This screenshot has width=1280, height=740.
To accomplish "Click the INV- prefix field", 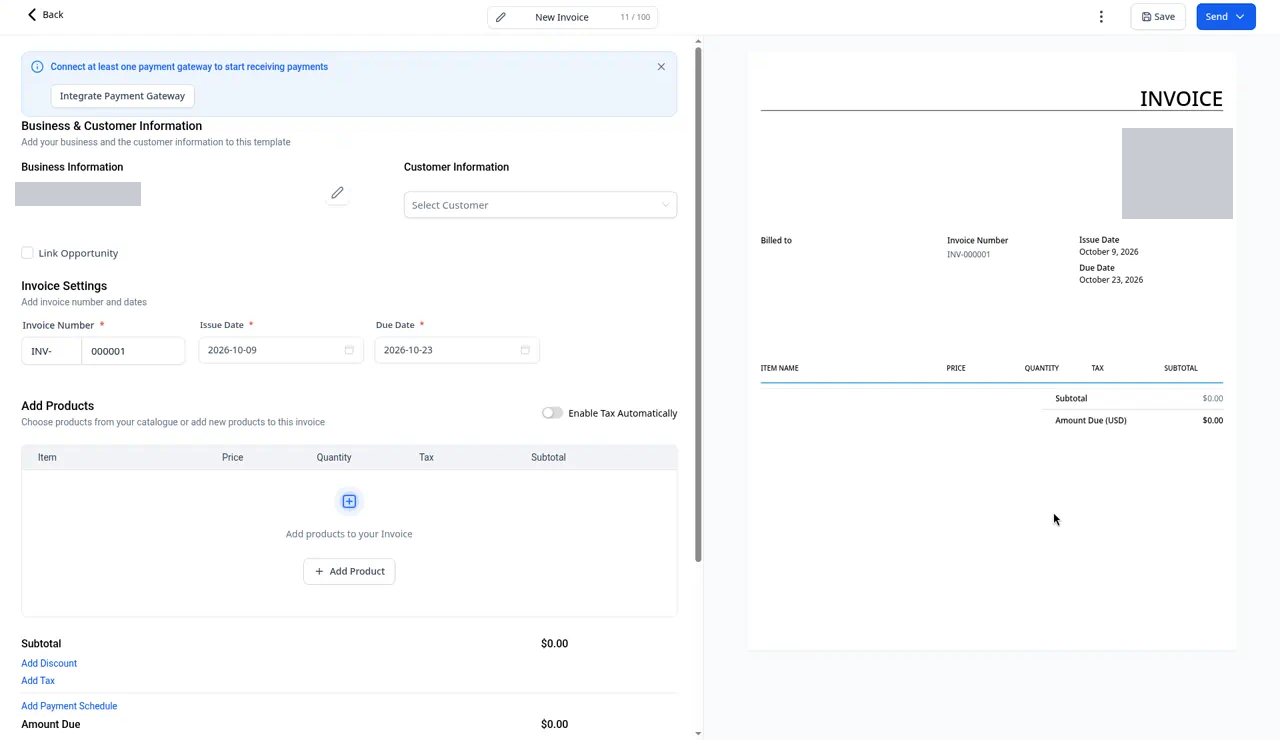I will point(52,351).
